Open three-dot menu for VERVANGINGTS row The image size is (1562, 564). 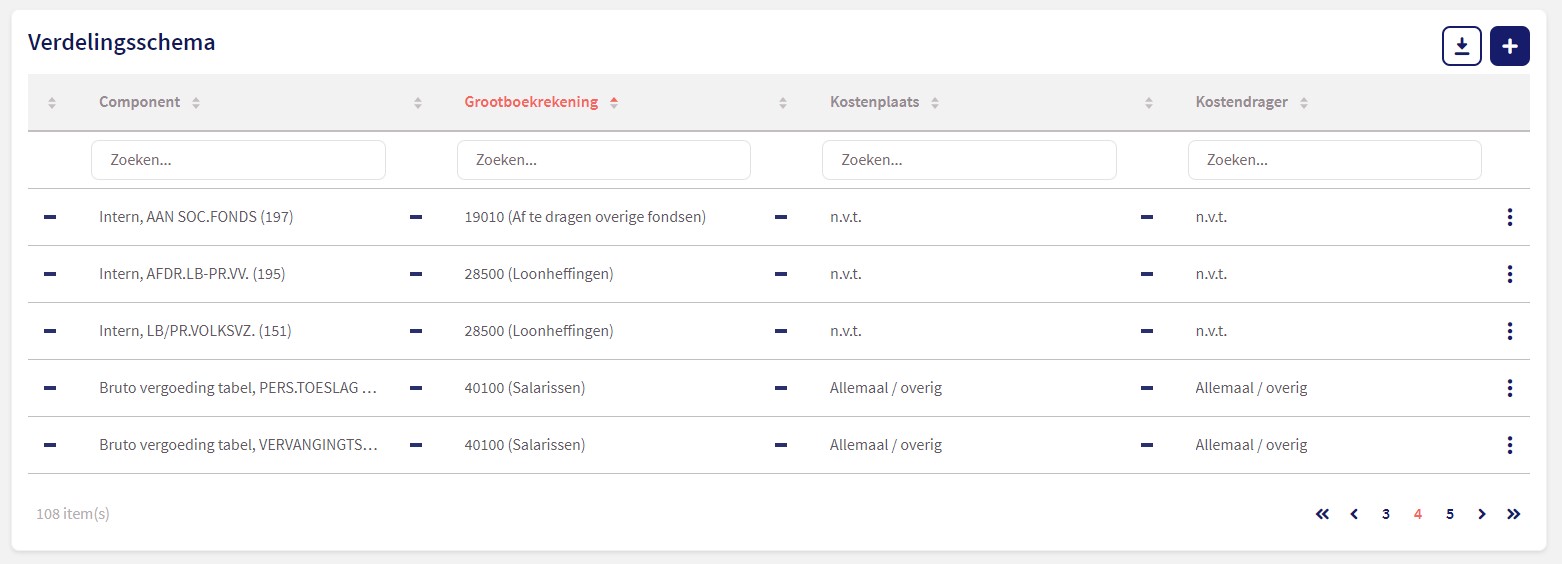point(1510,445)
